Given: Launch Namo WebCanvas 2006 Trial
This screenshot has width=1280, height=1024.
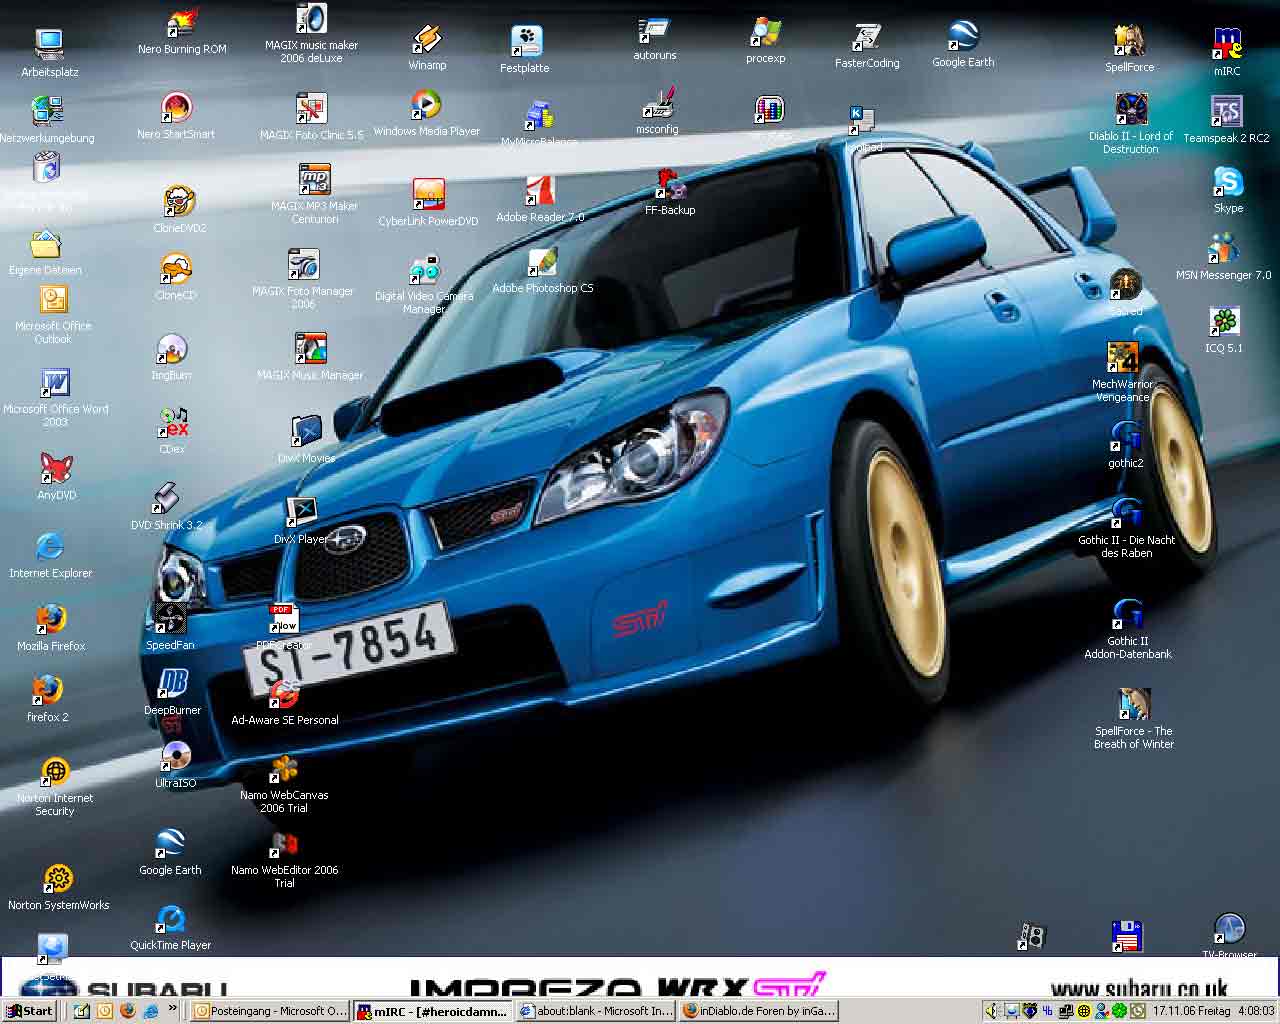Looking at the screenshot, I should [284, 769].
